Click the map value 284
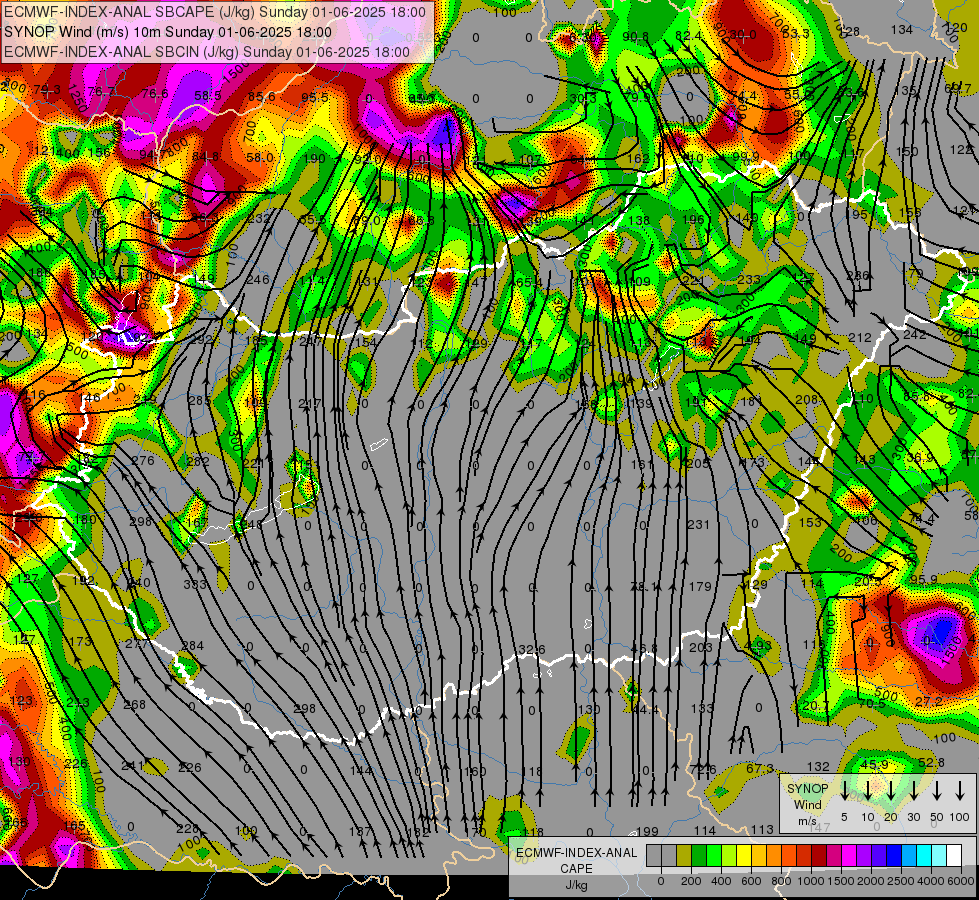The width and height of the screenshot is (979, 900). [193, 645]
